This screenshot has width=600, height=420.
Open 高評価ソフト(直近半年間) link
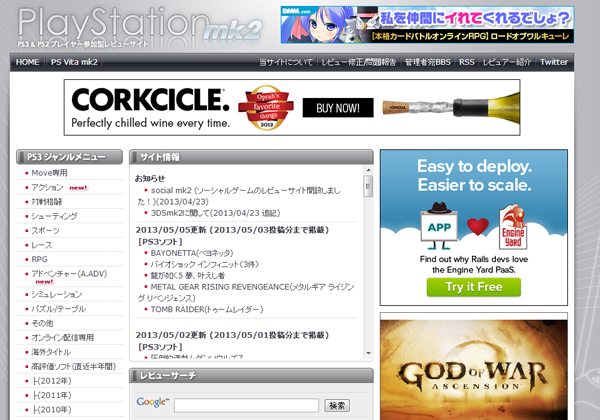(73, 366)
